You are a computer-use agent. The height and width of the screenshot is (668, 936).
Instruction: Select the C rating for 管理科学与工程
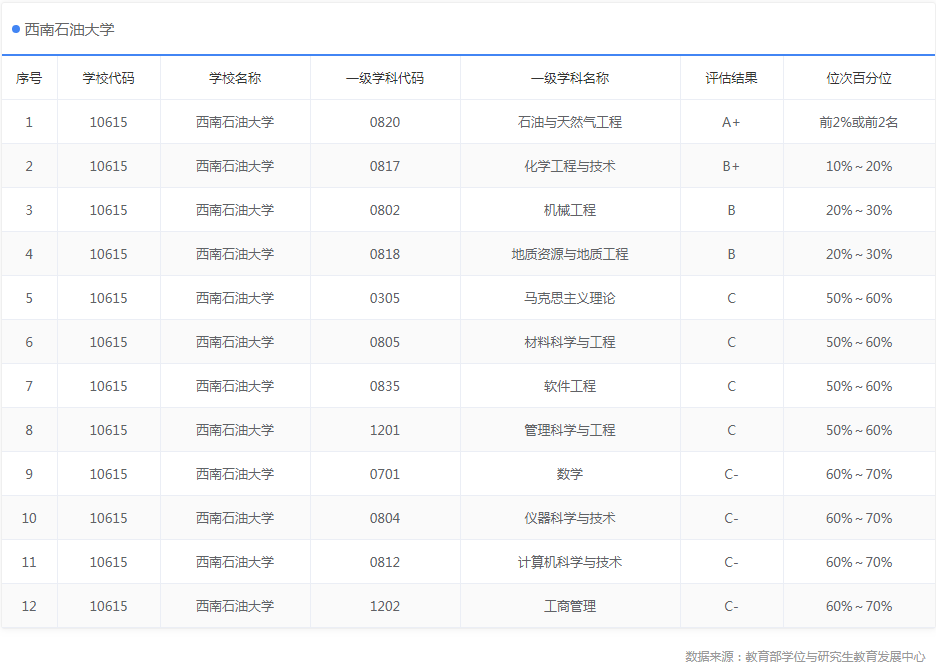click(x=731, y=429)
